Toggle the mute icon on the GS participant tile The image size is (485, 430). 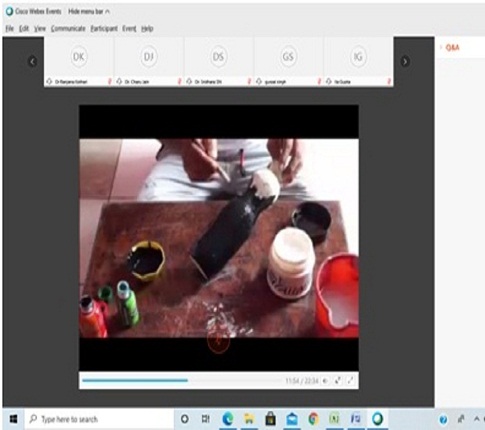tap(319, 81)
